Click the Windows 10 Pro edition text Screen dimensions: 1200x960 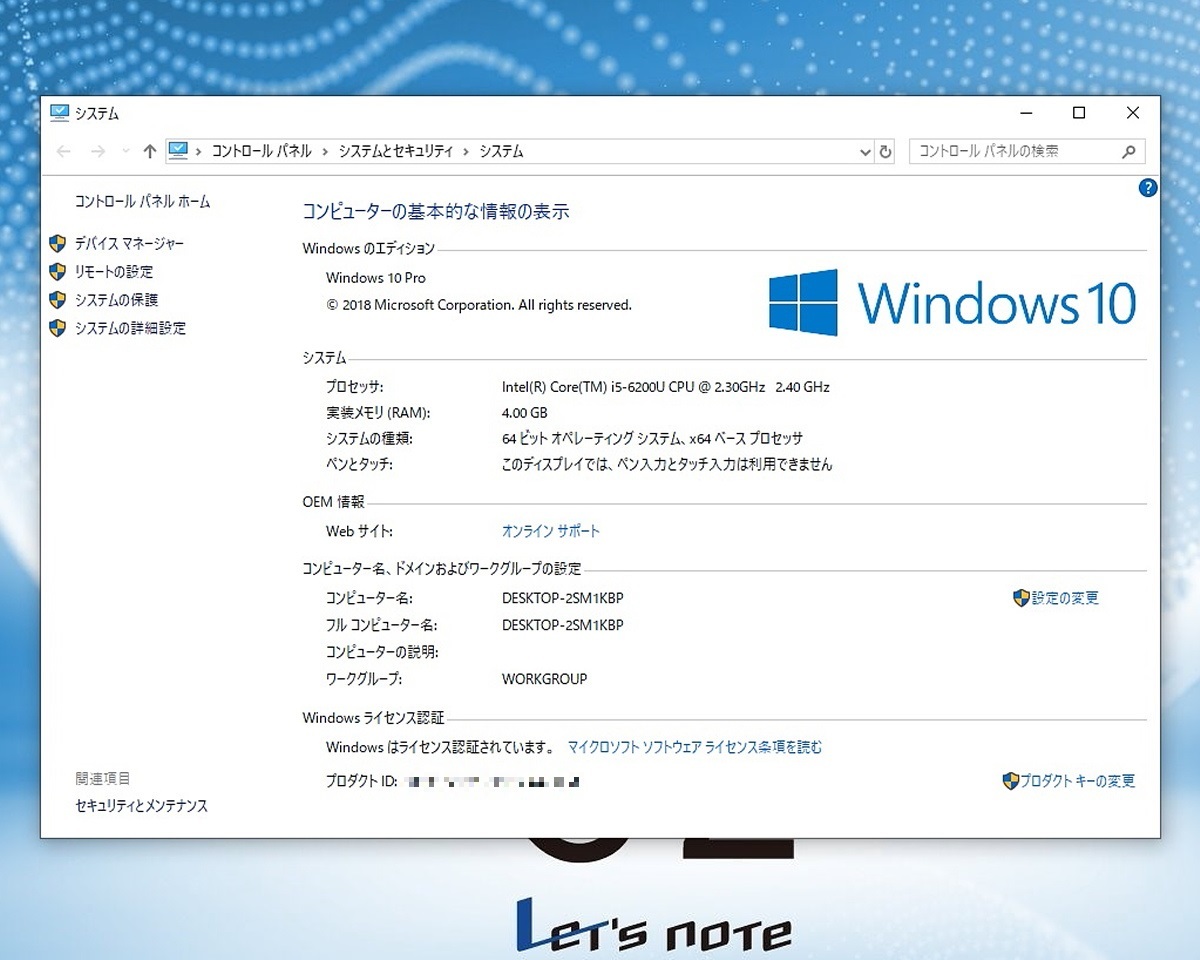pyautogui.click(x=376, y=278)
